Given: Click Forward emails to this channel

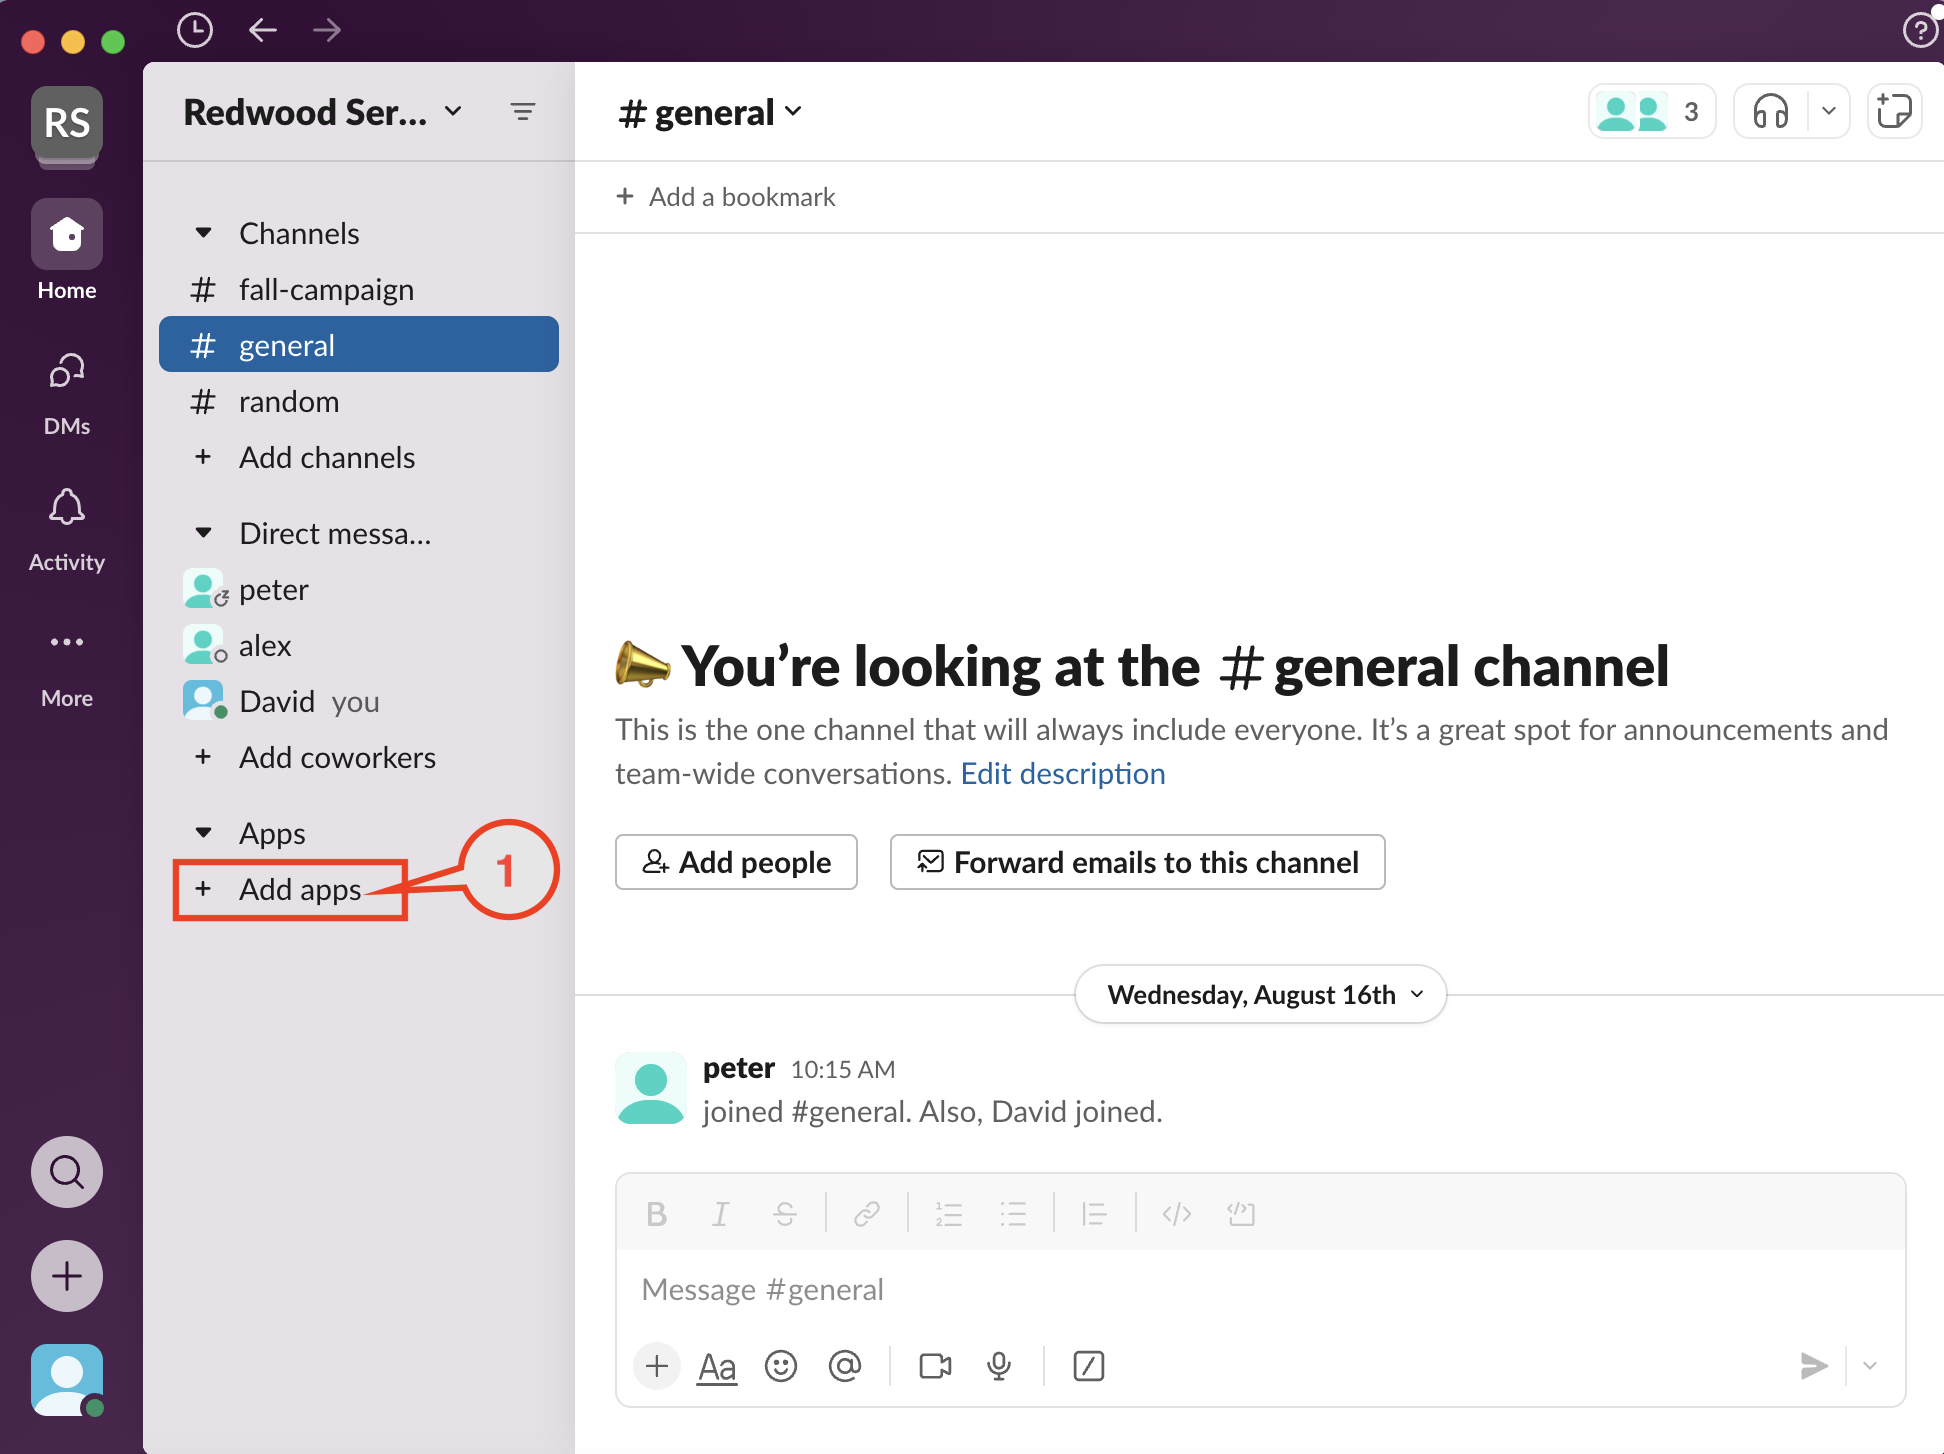Looking at the screenshot, I should (x=1138, y=862).
